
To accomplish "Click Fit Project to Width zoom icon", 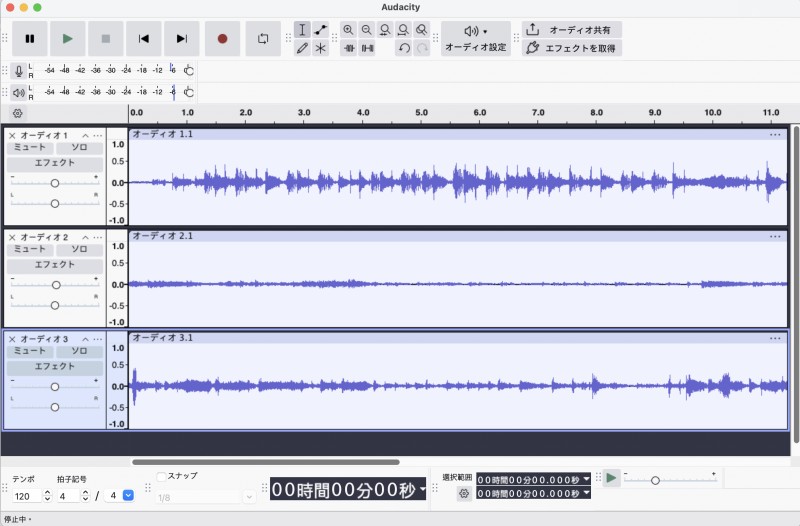I will point(403,30).
